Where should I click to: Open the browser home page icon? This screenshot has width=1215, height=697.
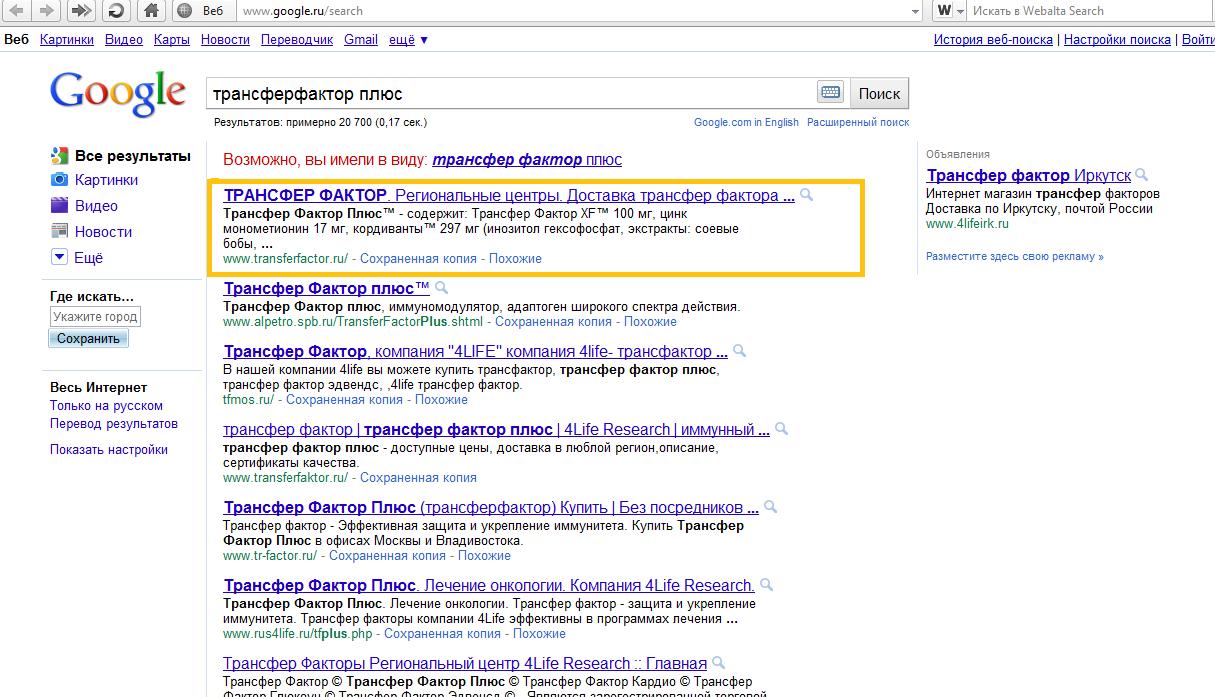click(150, 11)
